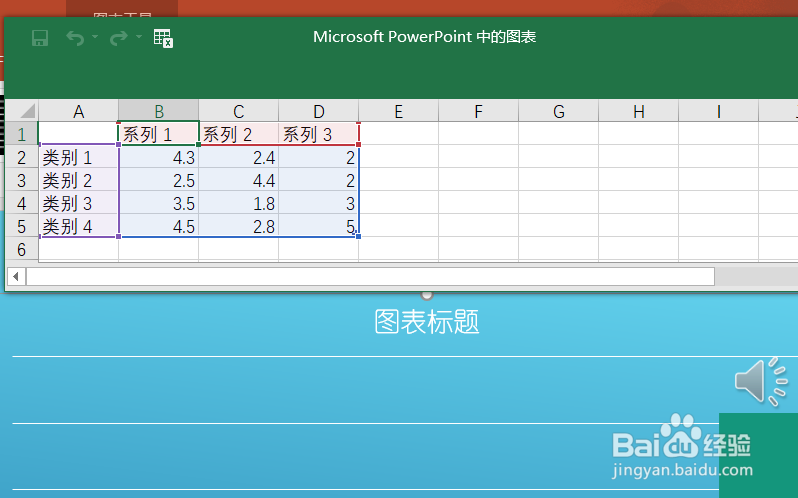Click cell with value 4.3

pyautogui.click(x=159, y=157)
